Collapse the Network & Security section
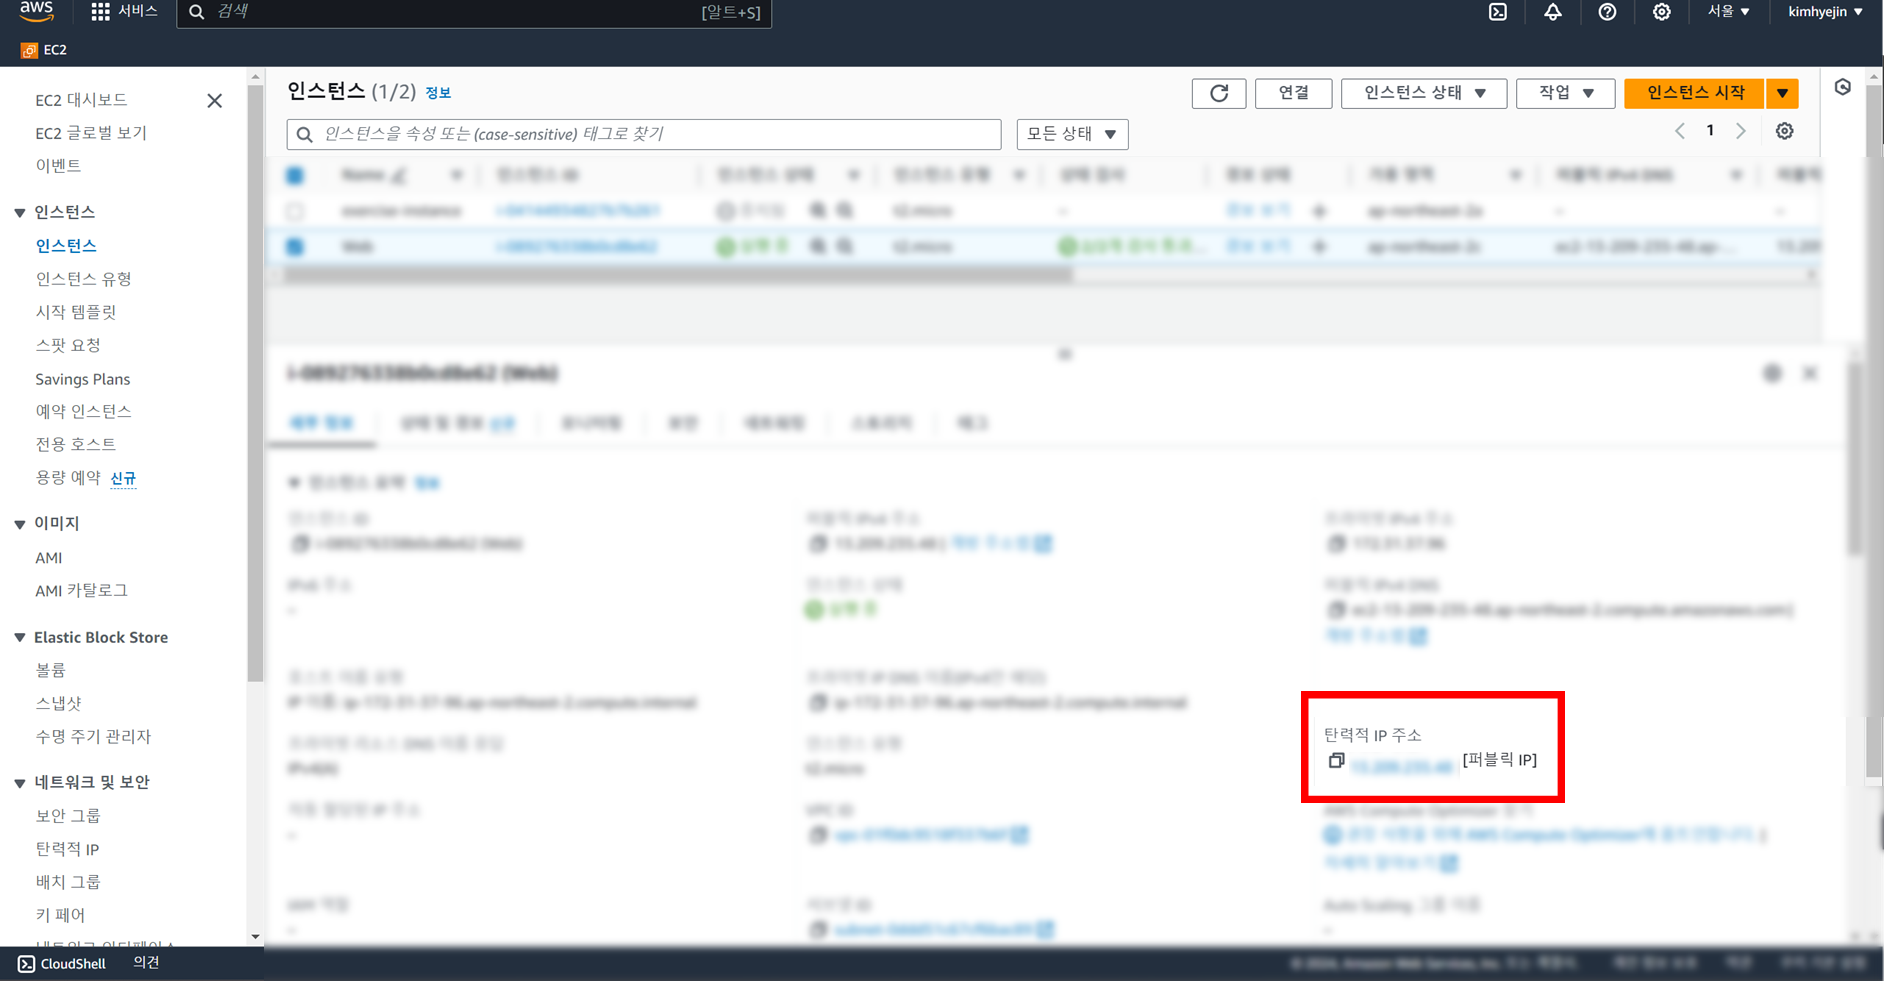1884x981 pixels. 20,783
